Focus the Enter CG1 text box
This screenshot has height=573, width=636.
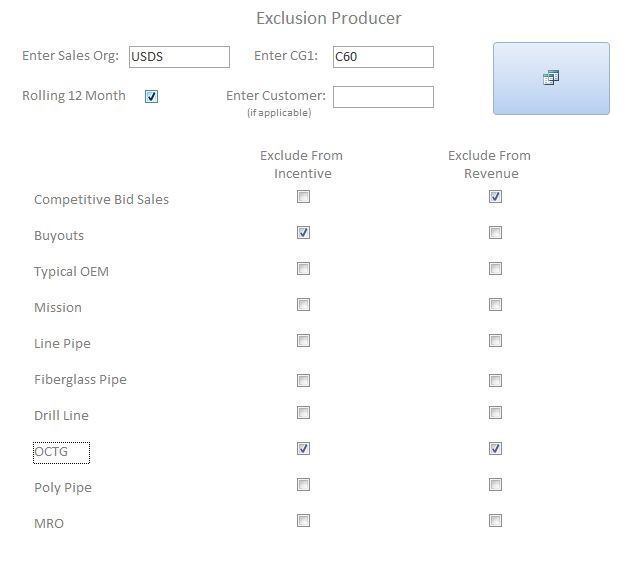pyautogui.click(x=383, y=57)
